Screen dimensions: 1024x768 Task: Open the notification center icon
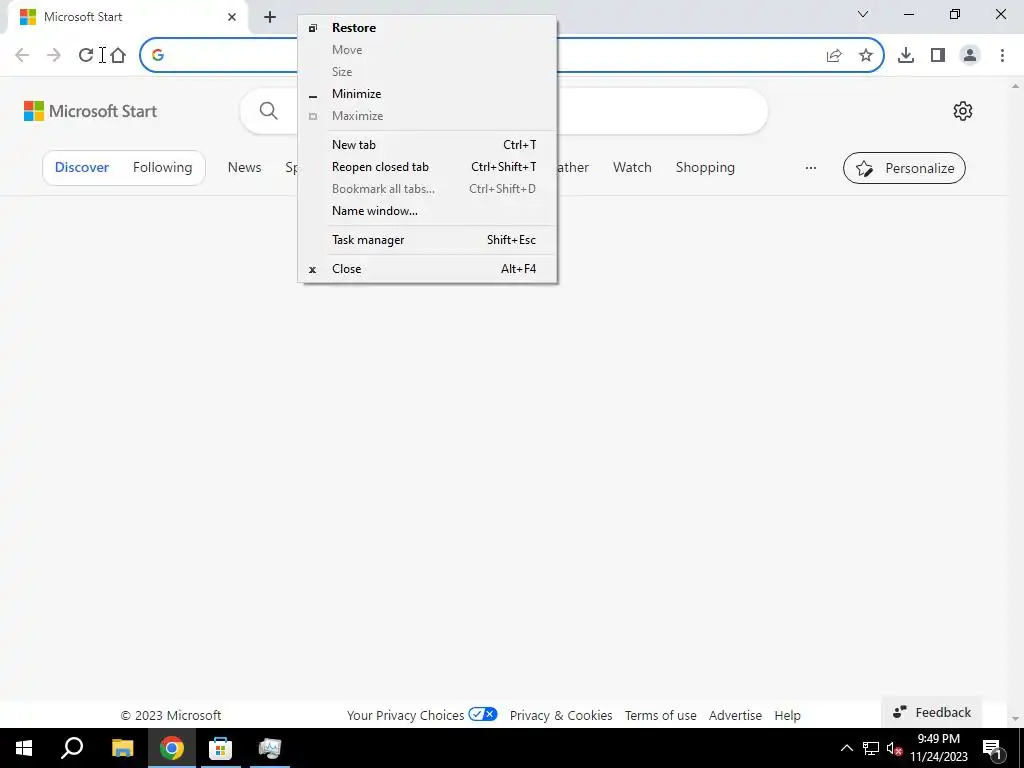point(993,749)
